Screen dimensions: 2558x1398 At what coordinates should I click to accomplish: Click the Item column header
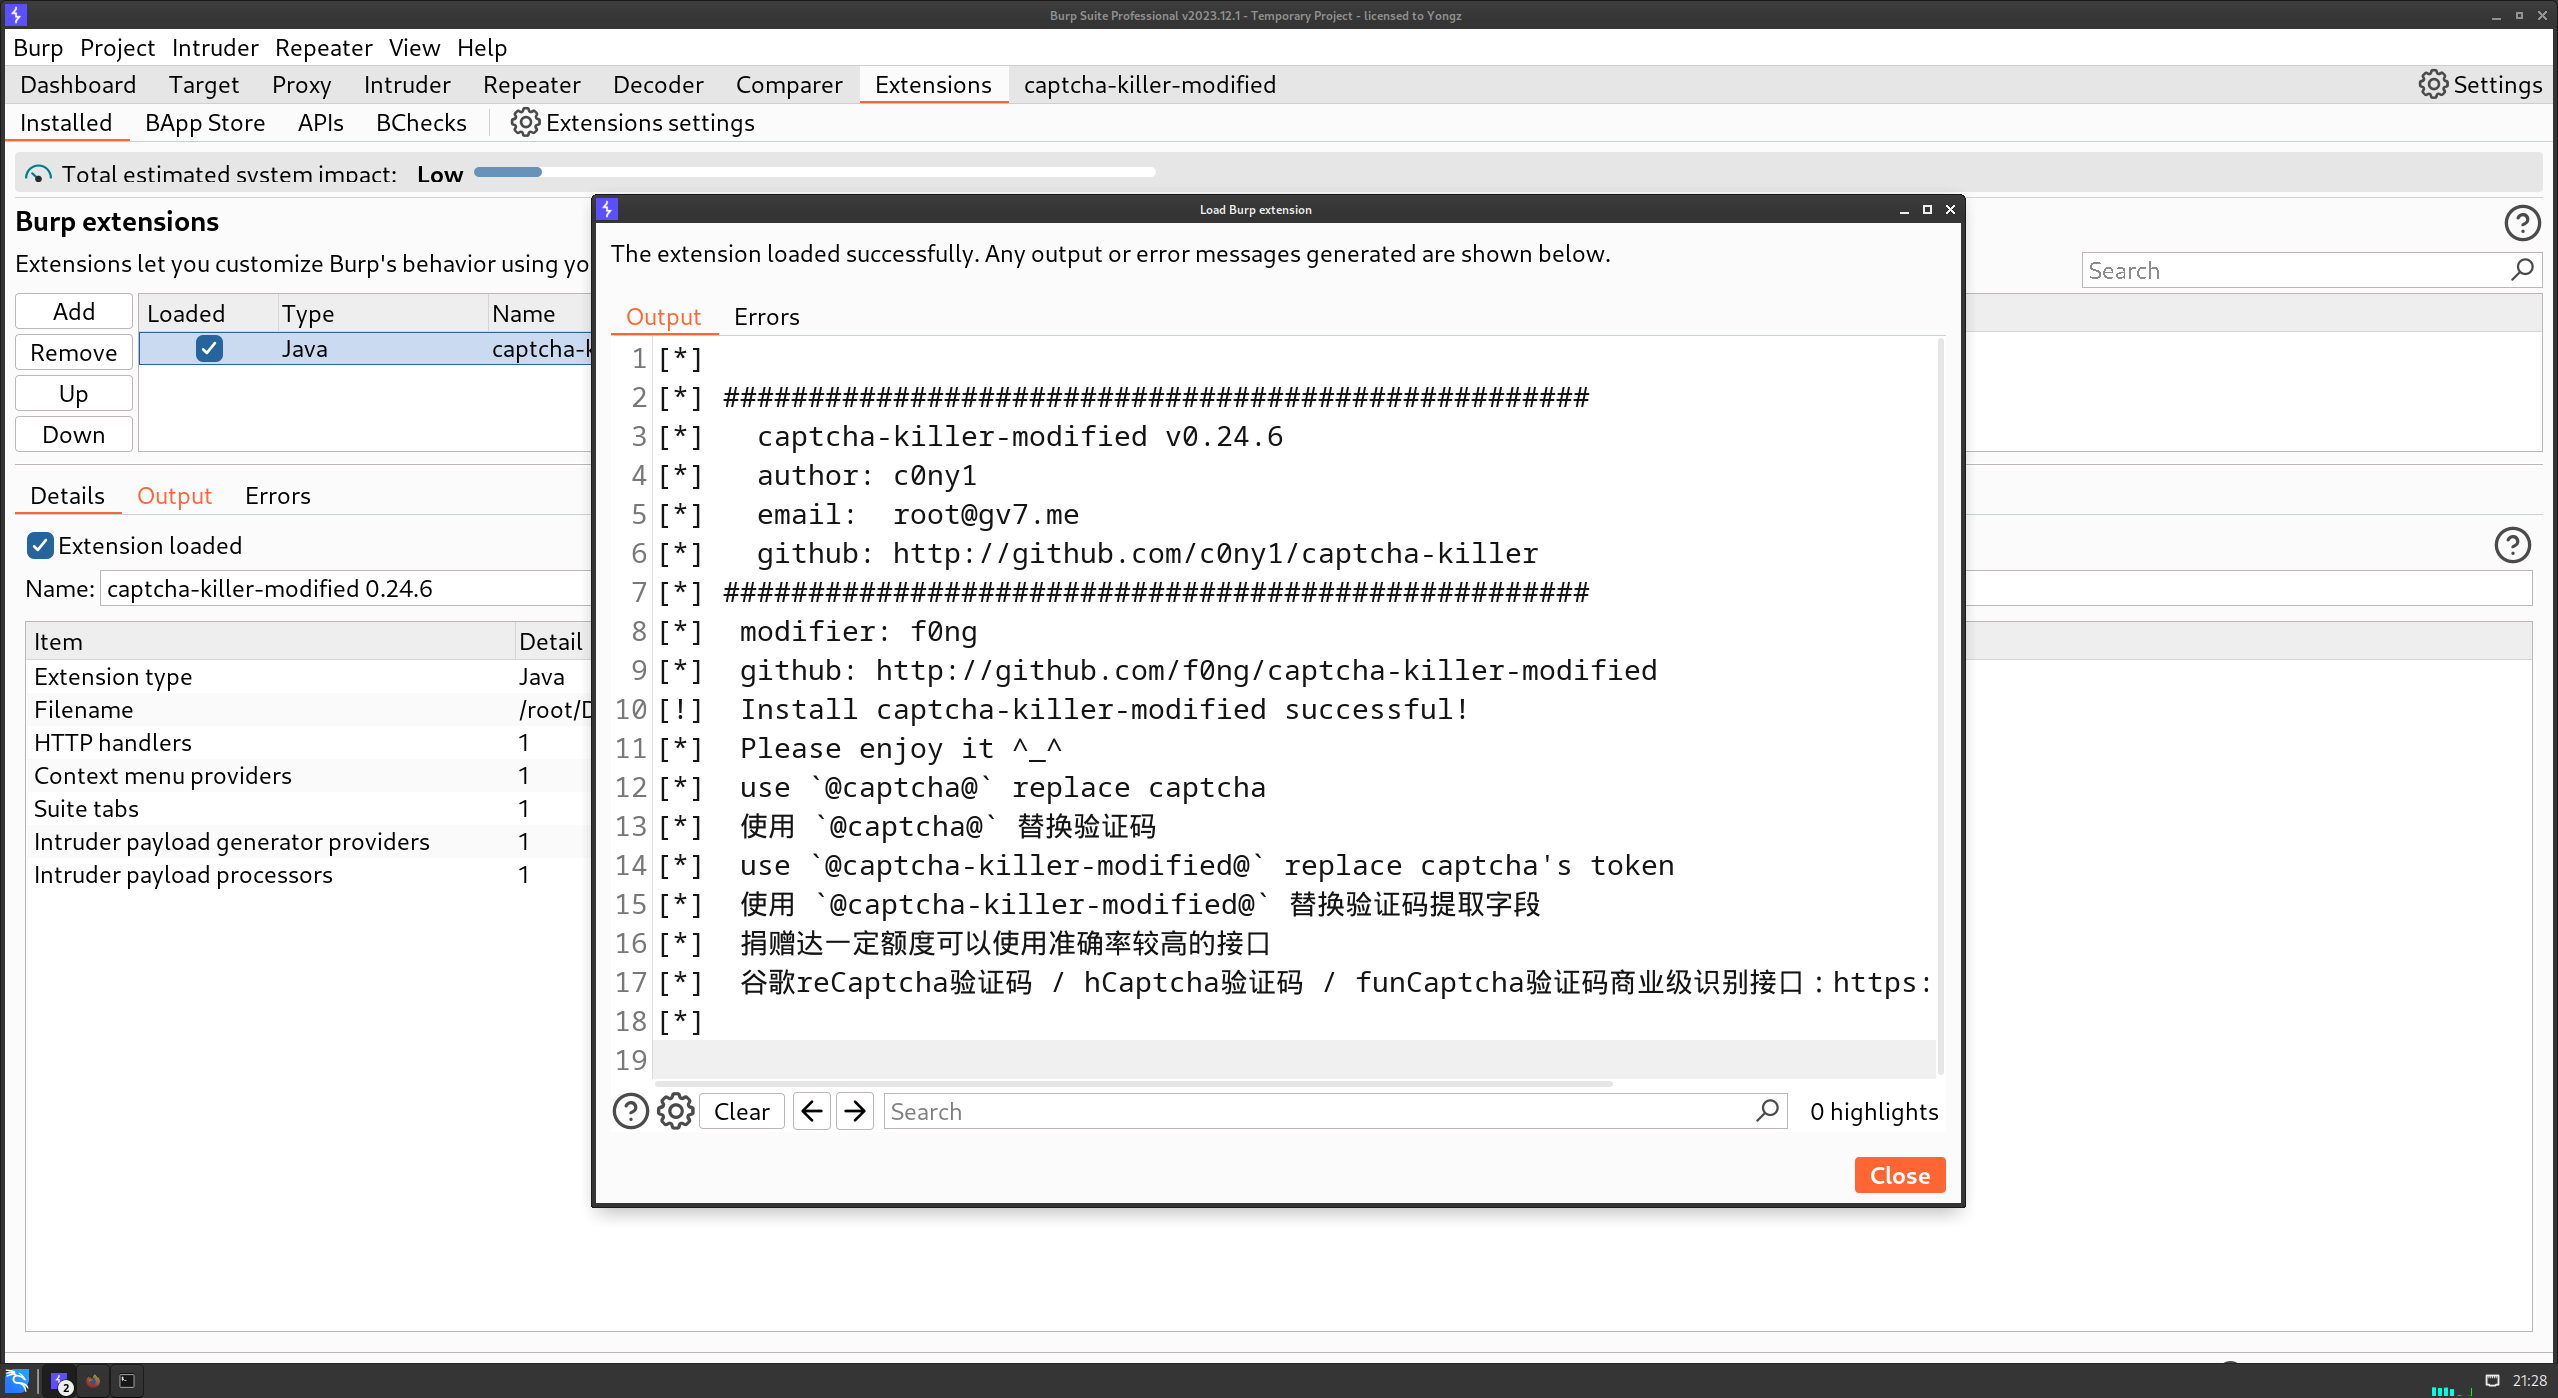[270, 641]
